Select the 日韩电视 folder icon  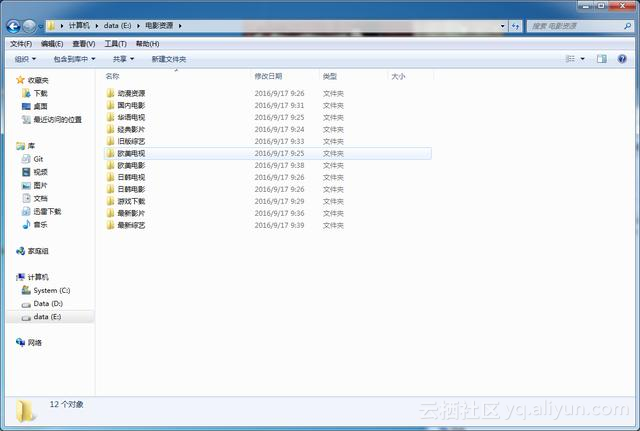click(110, 177)
